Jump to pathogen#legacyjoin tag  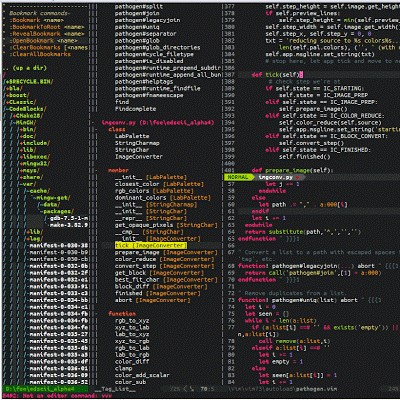147,20
